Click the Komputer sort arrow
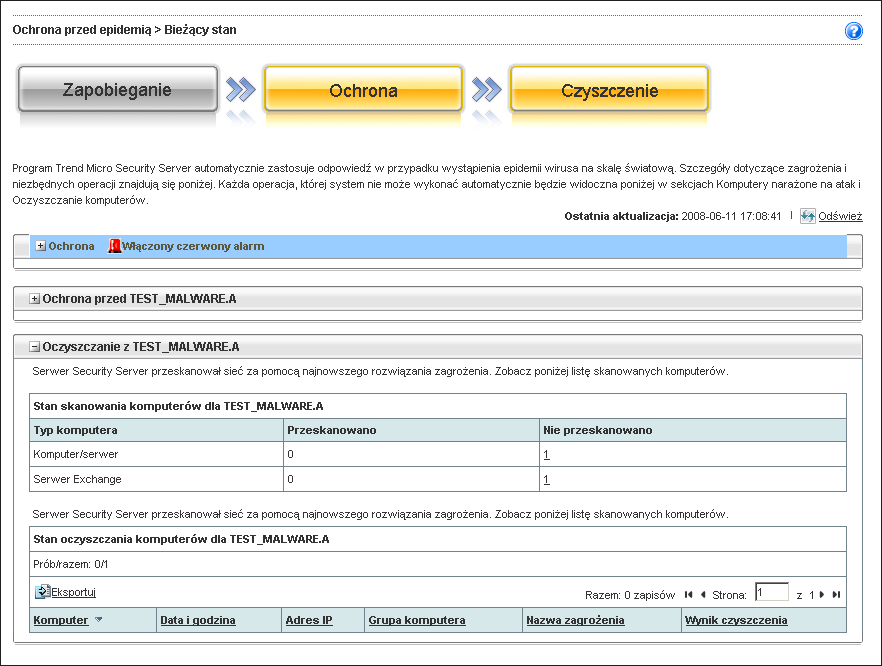882x666 pixels. pyautogui.click(x=98, y=619)
